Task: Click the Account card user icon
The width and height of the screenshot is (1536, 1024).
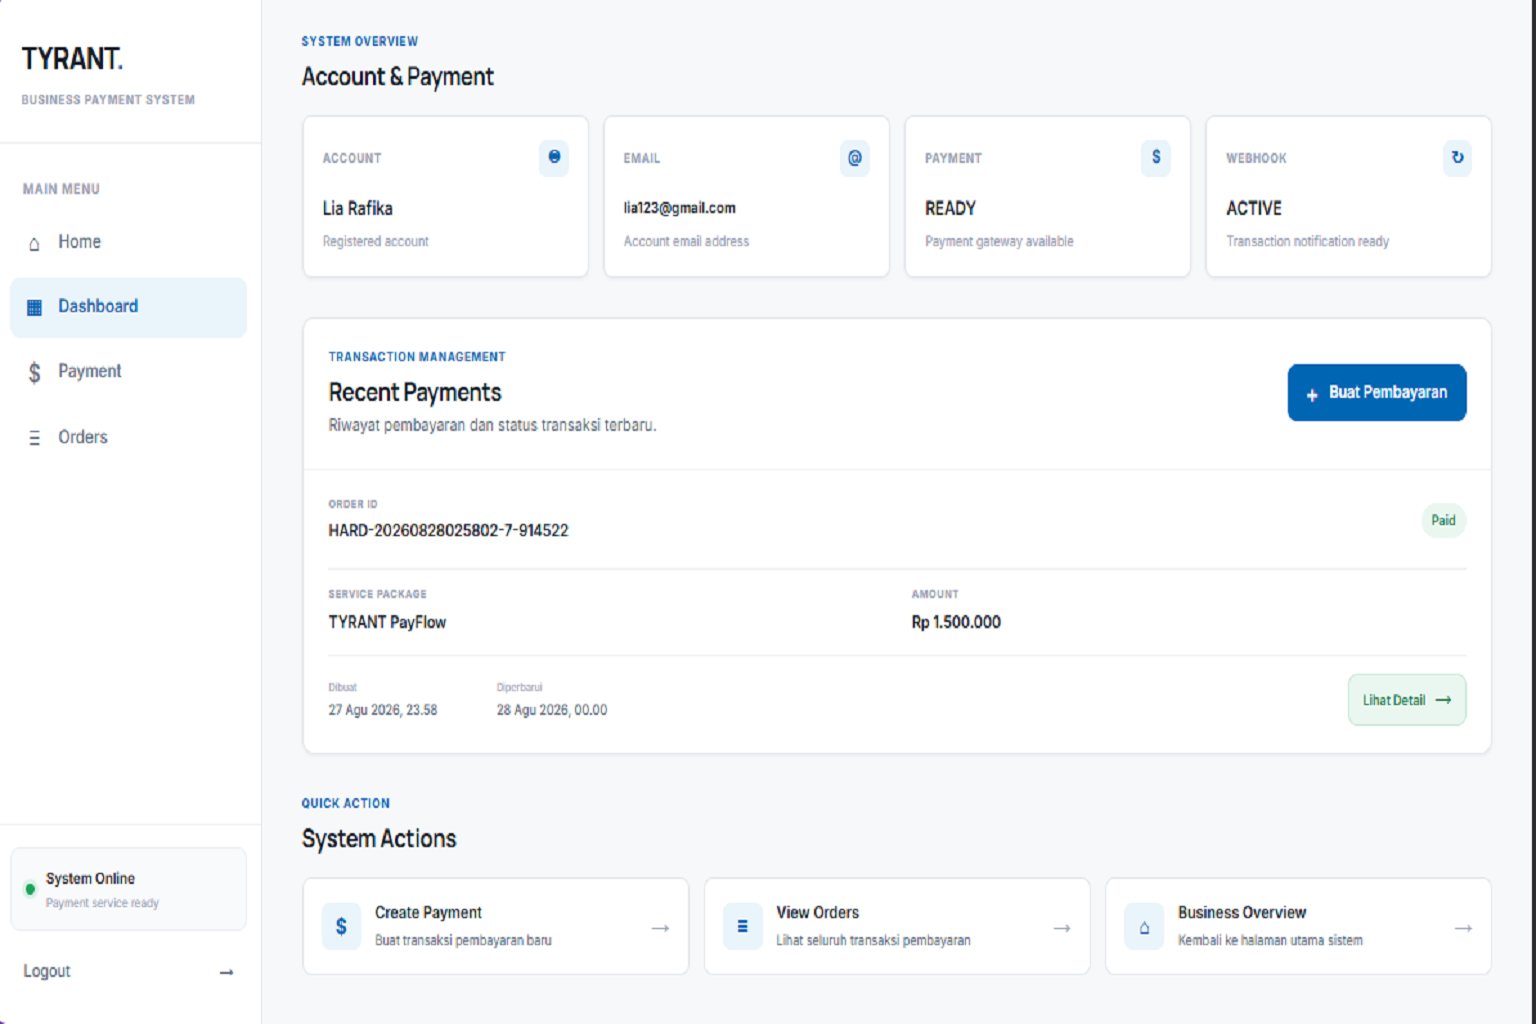Action: pos(554,158)
